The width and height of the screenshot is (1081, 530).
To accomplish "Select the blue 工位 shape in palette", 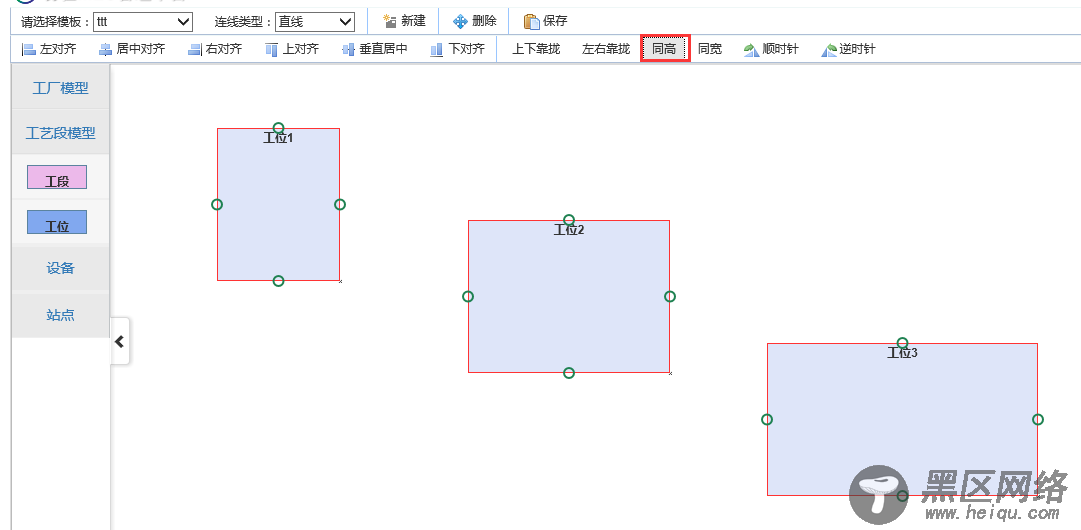I will (x=57, y=222).
